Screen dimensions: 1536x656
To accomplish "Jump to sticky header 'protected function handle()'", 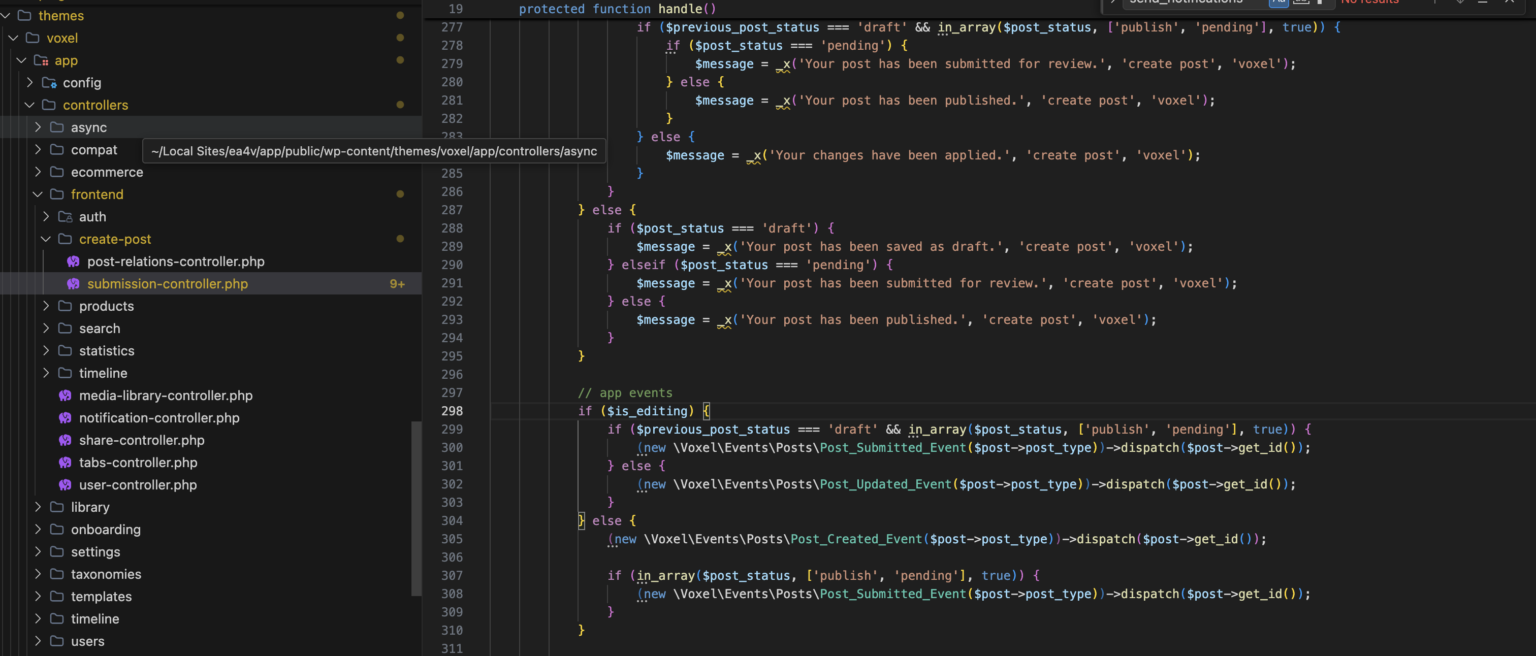I will [617, 9].
